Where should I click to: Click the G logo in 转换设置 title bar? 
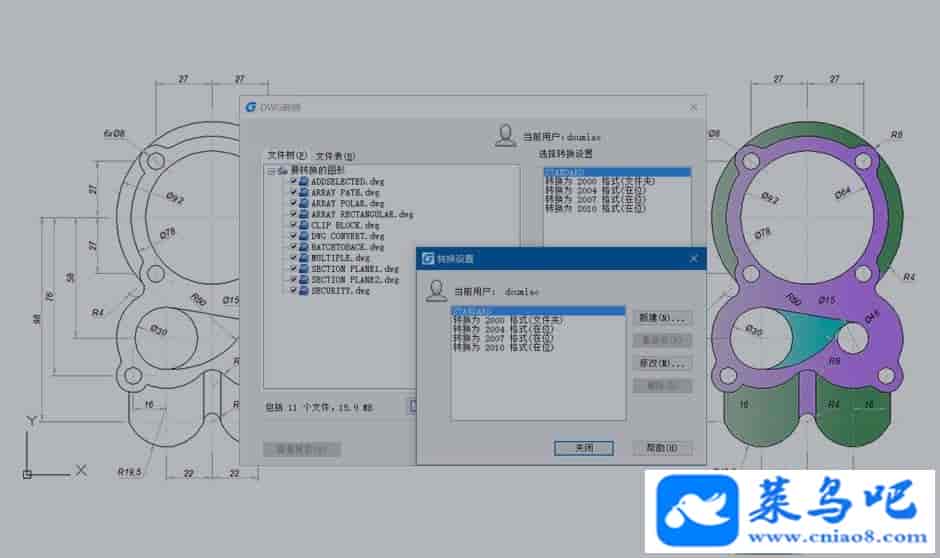427,258
